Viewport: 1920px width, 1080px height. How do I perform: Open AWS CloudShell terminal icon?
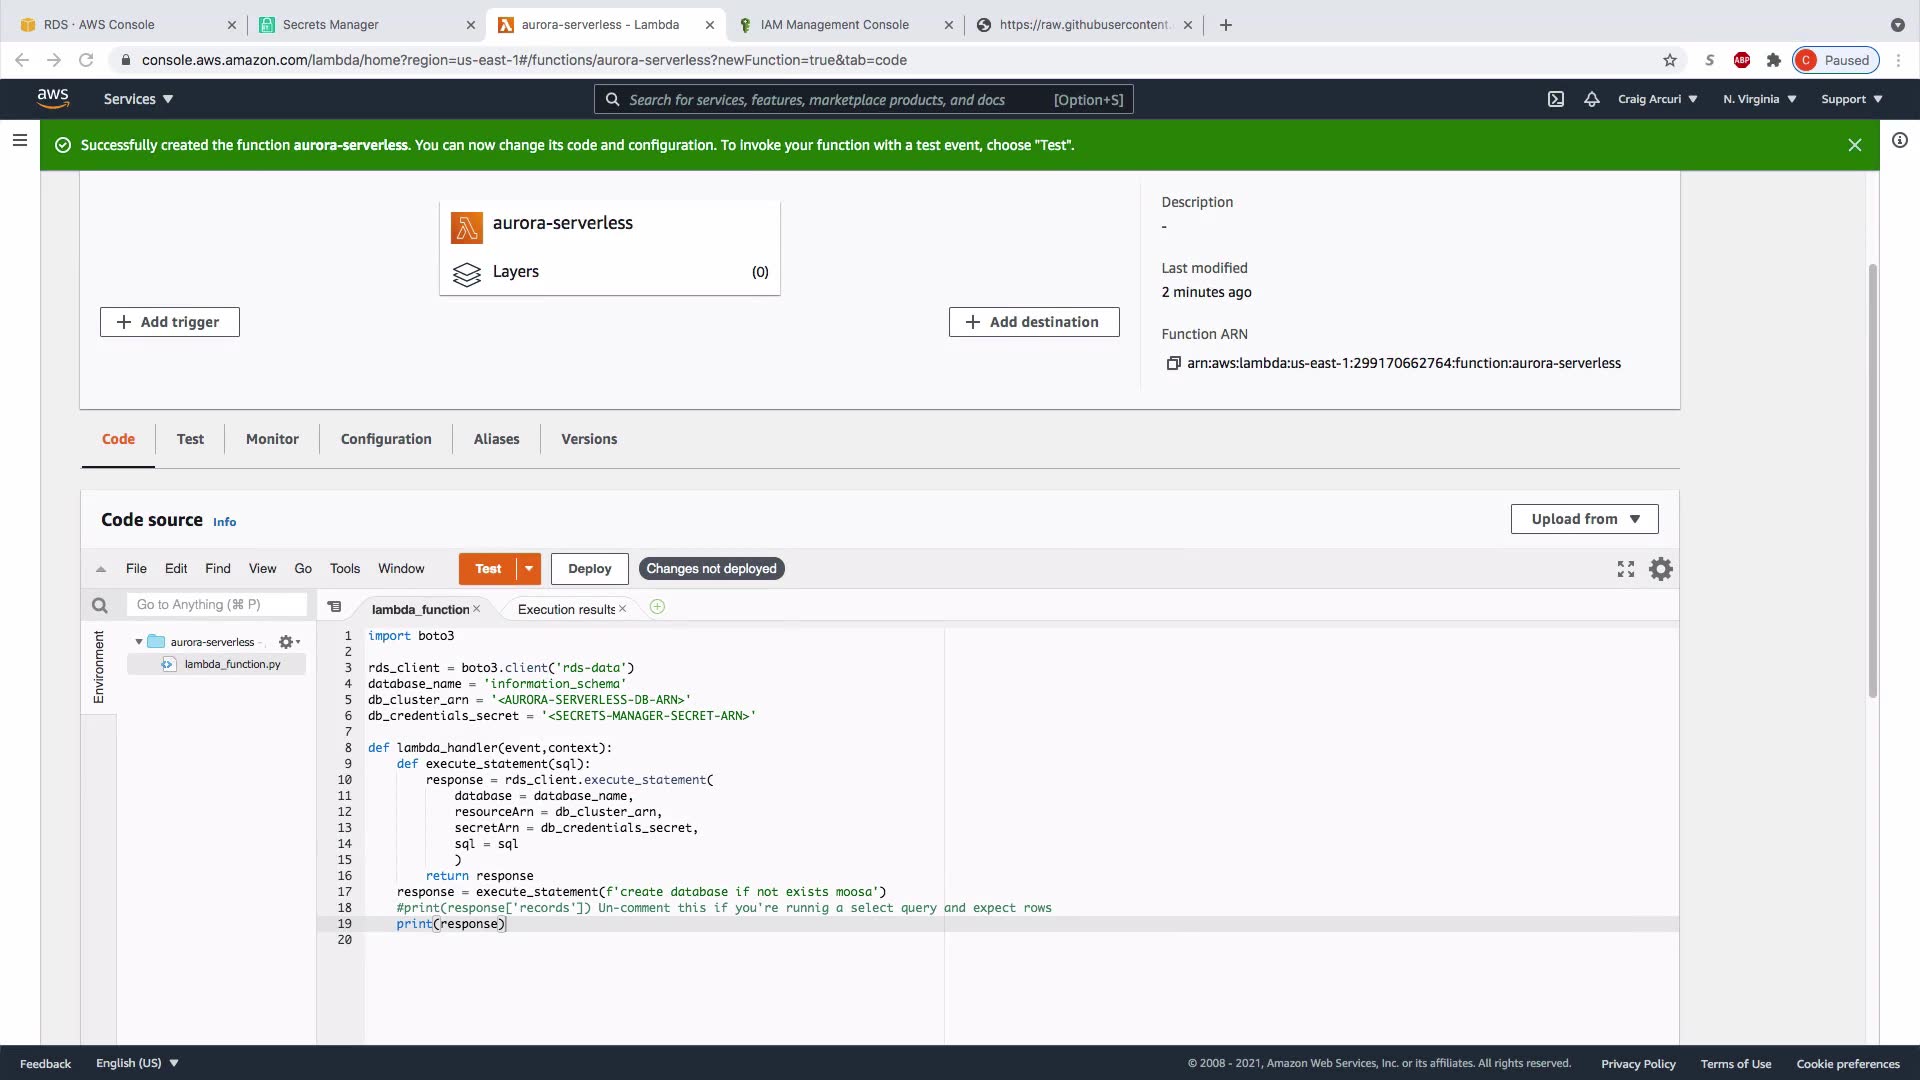pos(1556,99)
